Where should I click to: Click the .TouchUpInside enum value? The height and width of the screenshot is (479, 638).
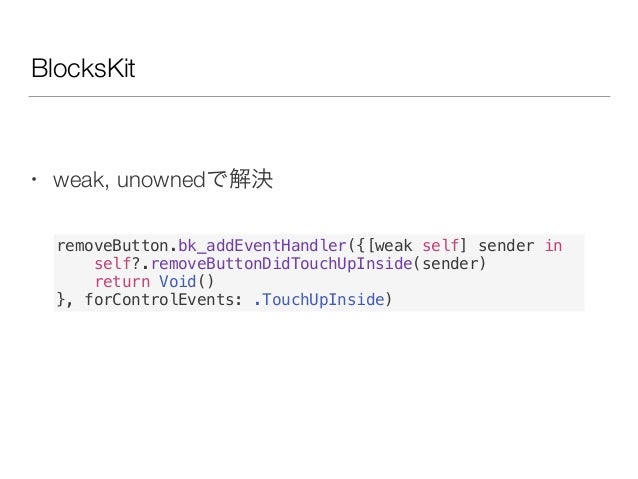[x=319, y=300]
